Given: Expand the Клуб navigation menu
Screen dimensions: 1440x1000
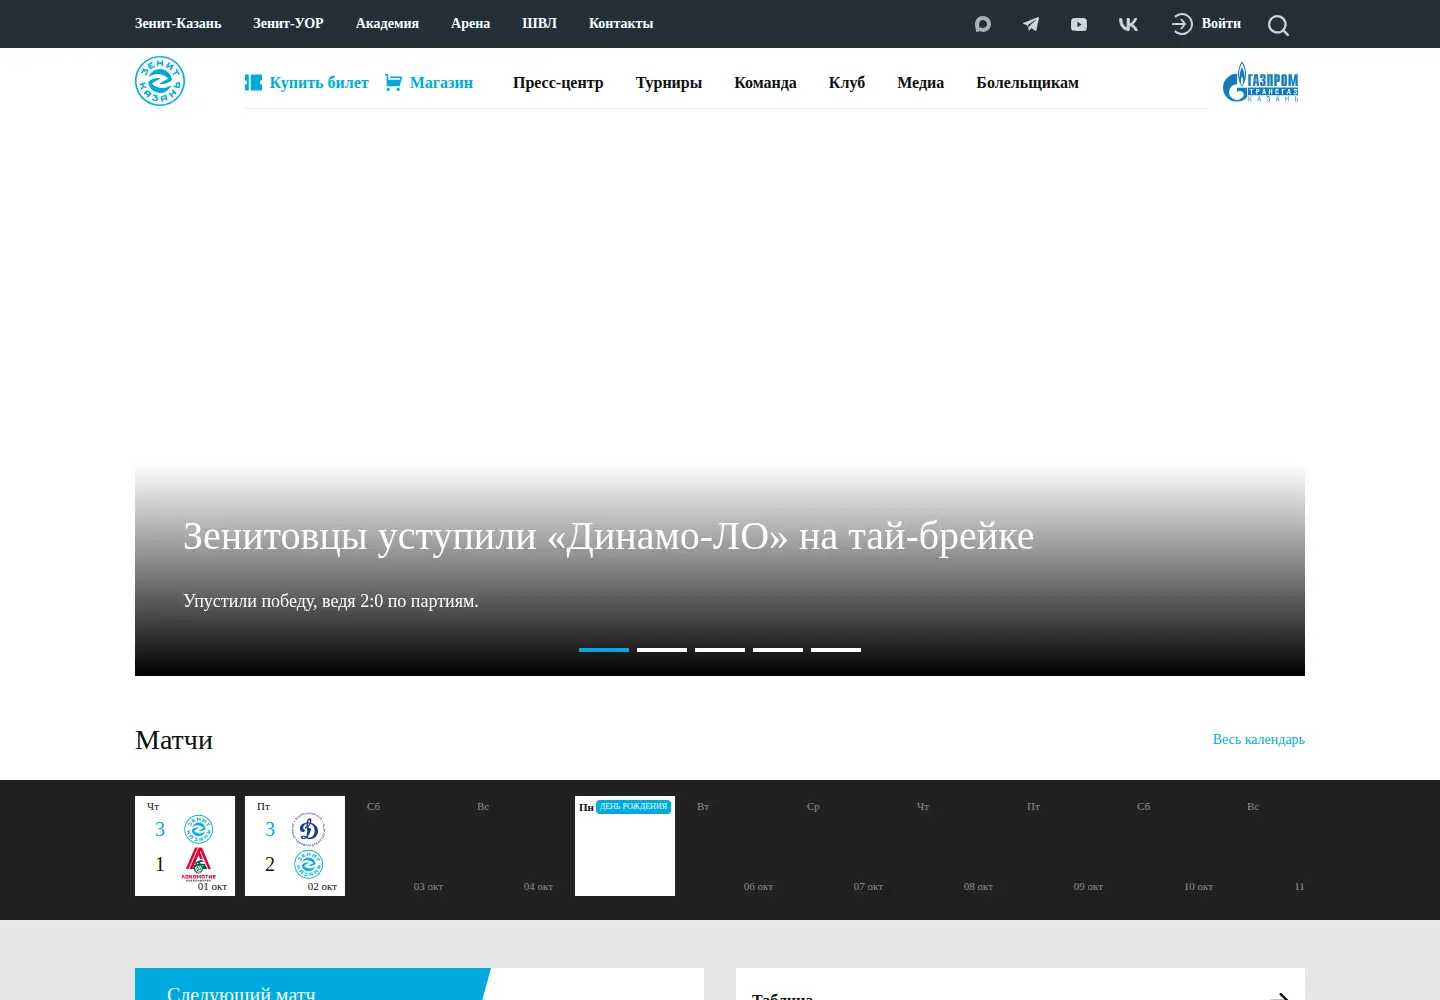Looking at the screenshot, I should (847, 83).
